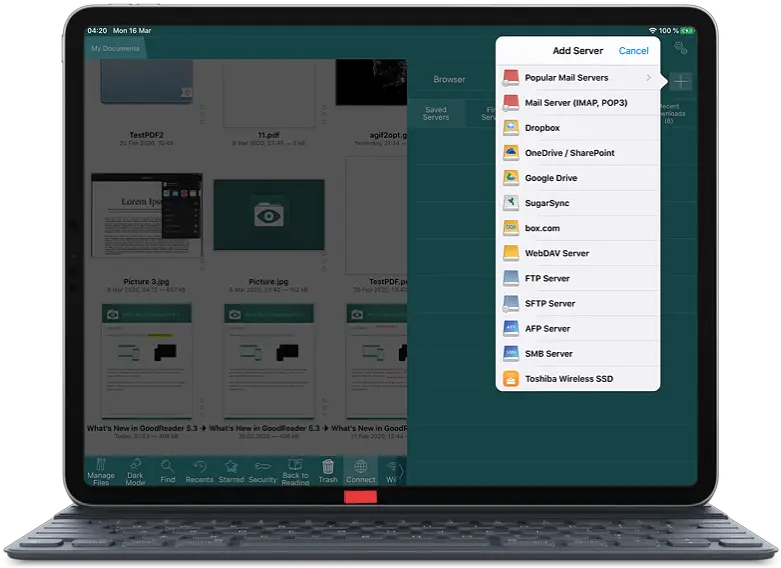Screen dimensions: 781x568
Task: Click the Toshiba Wireless SSD icon
Action: tap(511, 379)
